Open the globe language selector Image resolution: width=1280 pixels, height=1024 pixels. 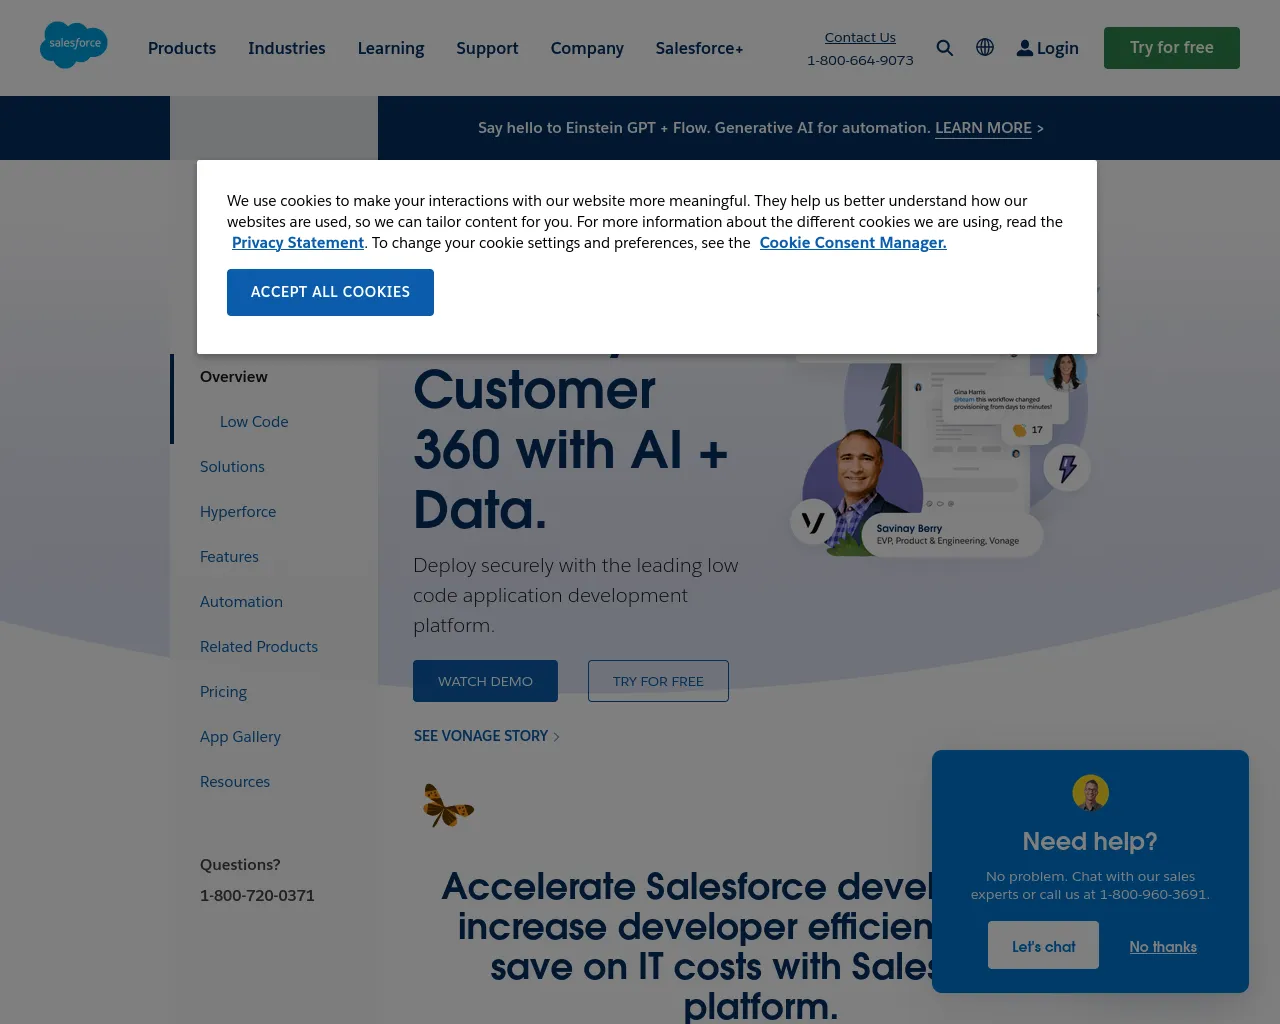[985, 47]
